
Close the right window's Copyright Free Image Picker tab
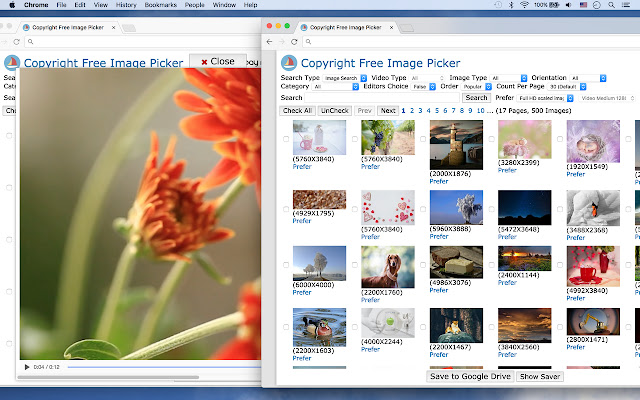tap(391, 27)
